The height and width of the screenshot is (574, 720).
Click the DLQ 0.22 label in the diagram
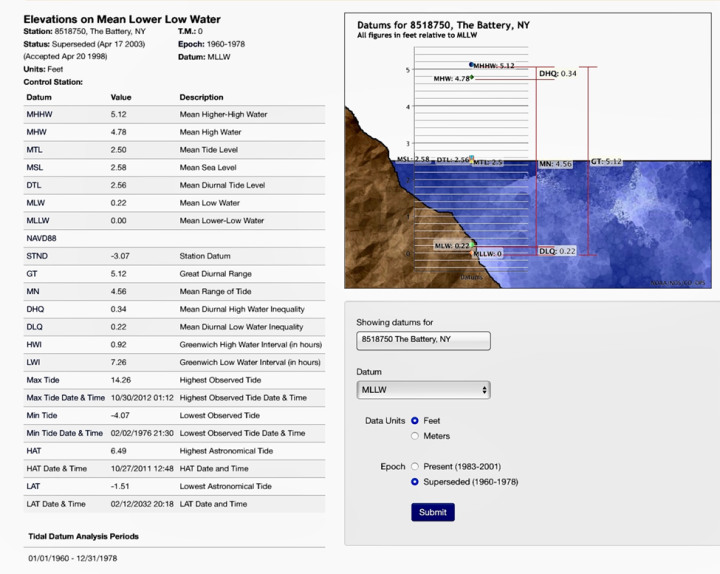tap(558, 251)
